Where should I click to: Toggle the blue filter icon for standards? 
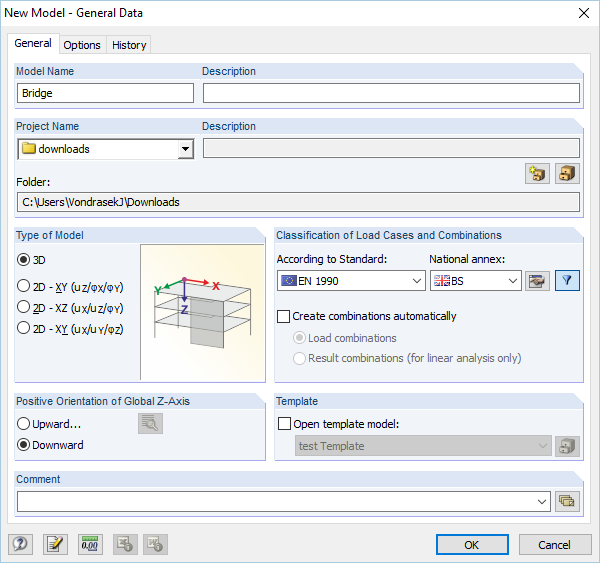[567, 281]
